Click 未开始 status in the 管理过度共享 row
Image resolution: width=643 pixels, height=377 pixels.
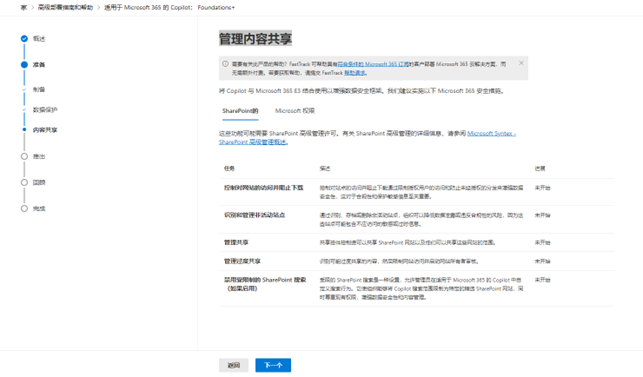[543, 261]
